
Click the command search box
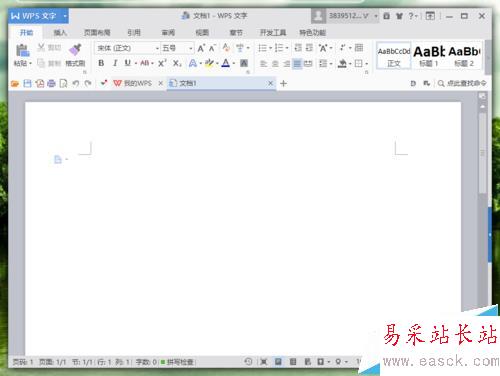pos(462,83)
